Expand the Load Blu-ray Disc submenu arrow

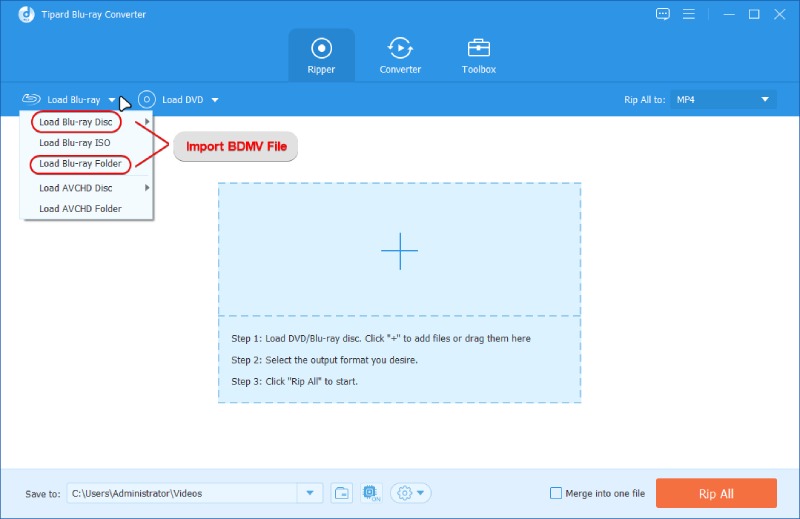click(x=146, y=122)
